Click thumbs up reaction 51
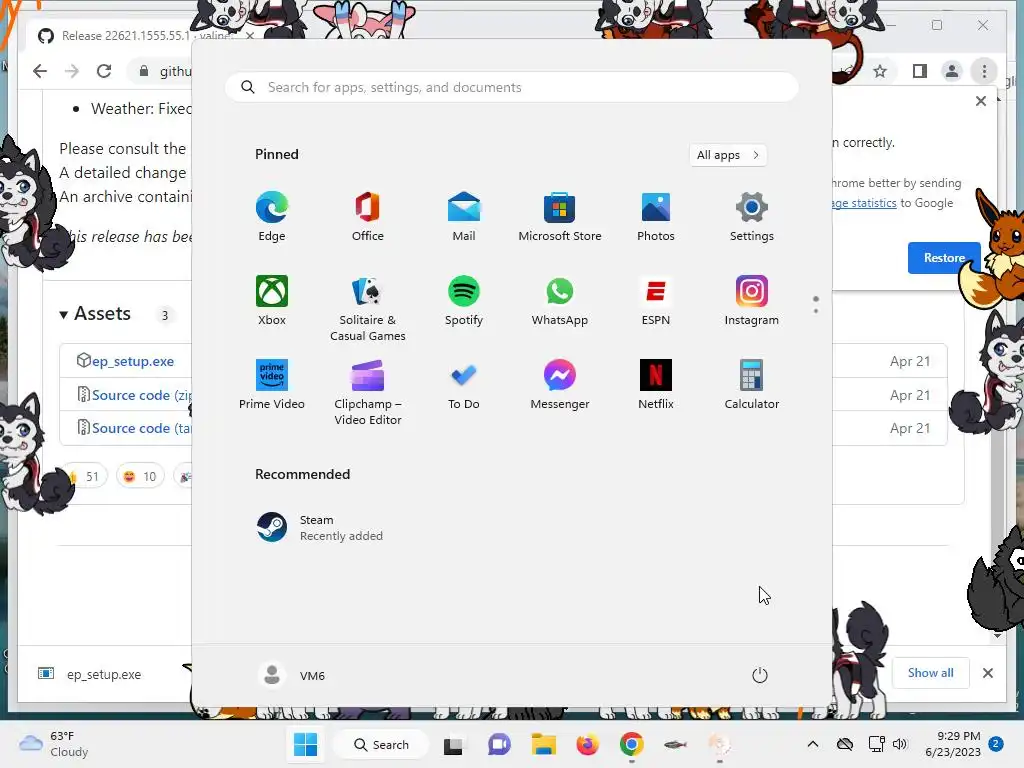This screenshot has width=1024, height=768. (85, 476)
